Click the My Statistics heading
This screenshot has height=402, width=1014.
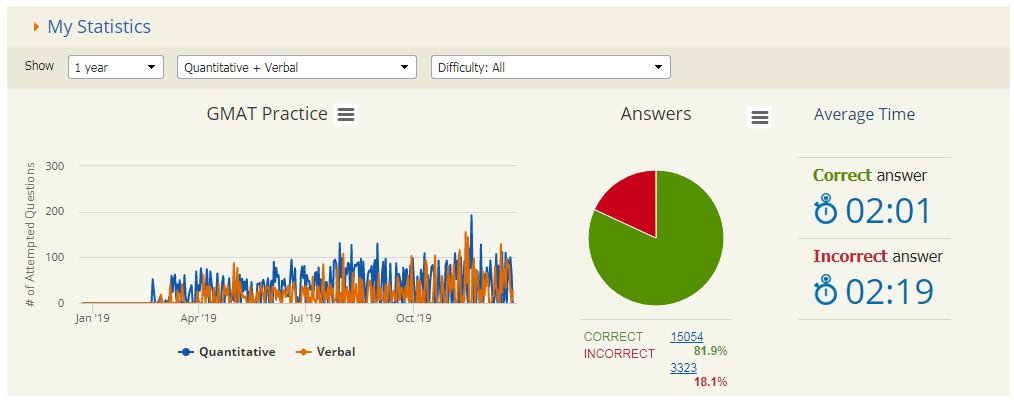point(99,27)
